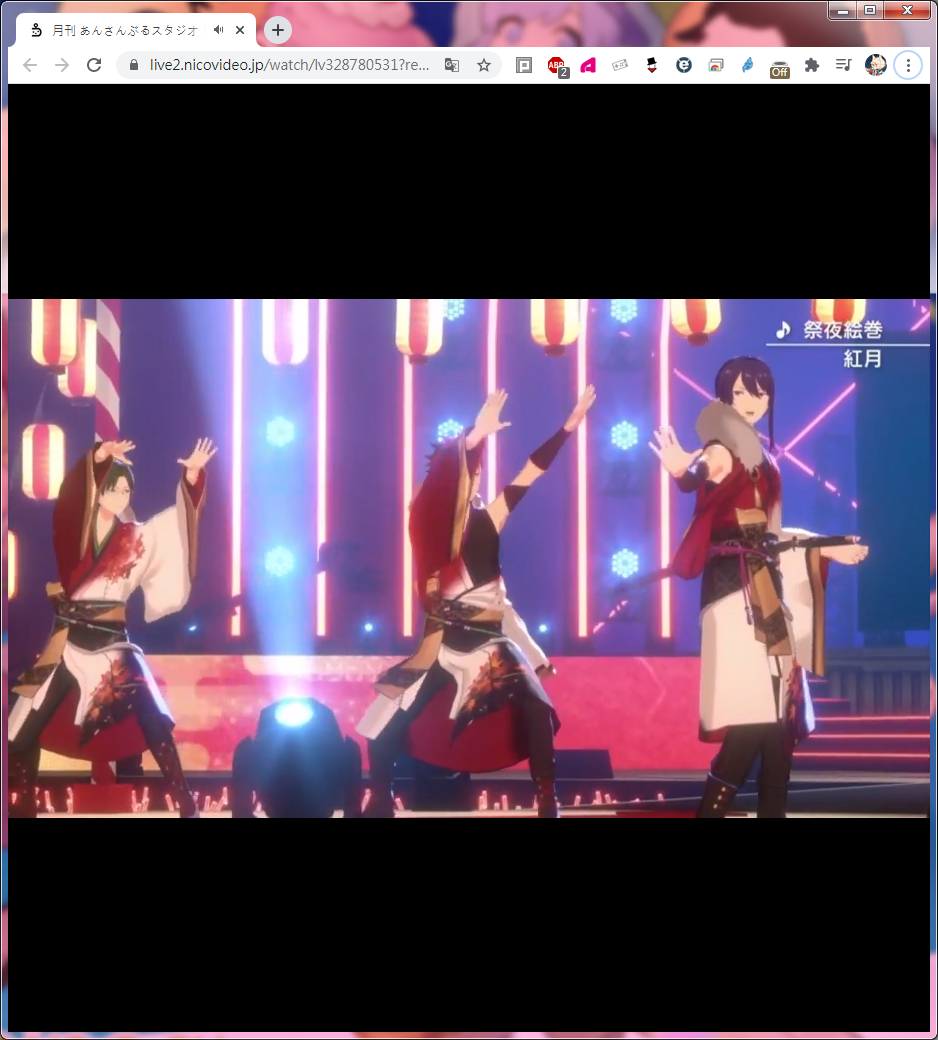
Task: Close the Chrome window
Action: pos(907,11)
